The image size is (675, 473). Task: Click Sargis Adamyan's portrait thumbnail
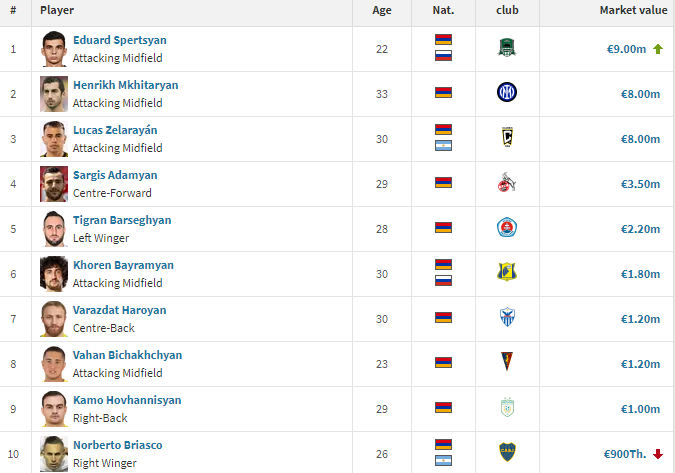coord(54,183)
